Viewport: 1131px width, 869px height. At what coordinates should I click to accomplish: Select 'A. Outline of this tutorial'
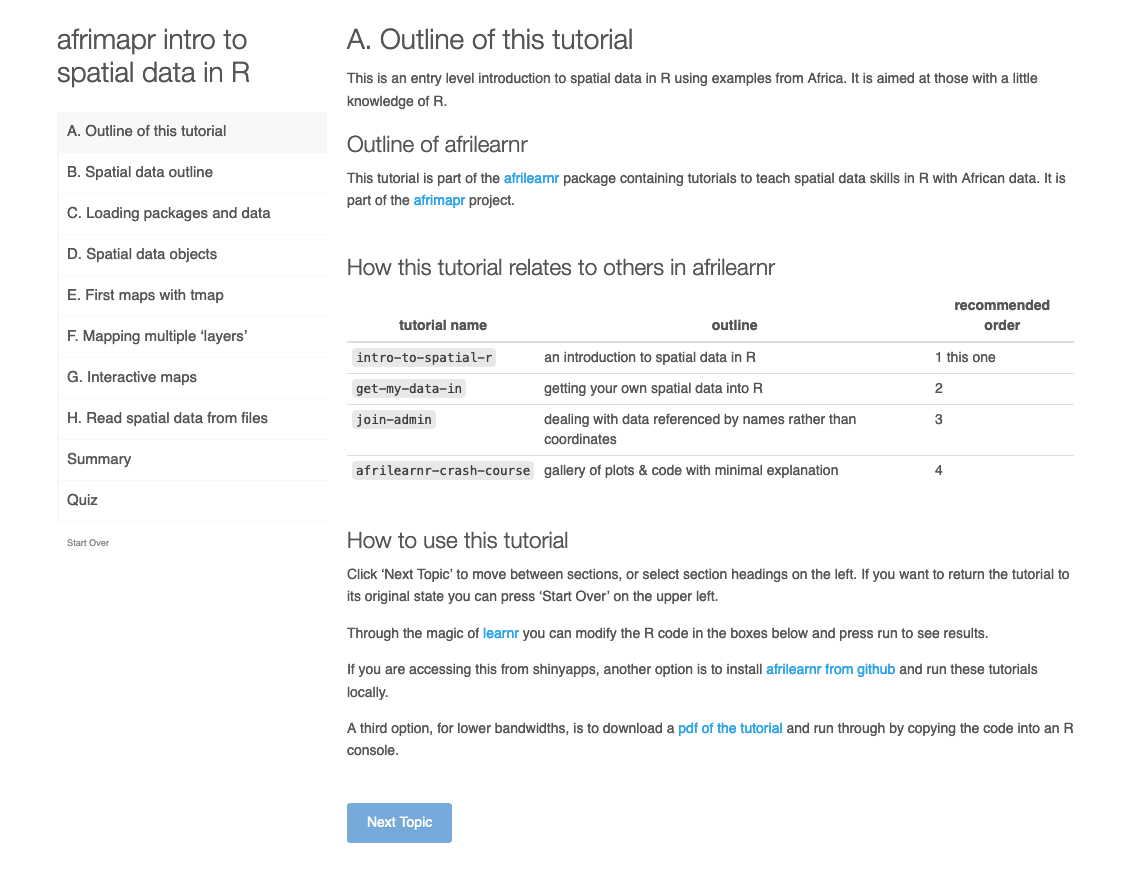tap(146, 131)
